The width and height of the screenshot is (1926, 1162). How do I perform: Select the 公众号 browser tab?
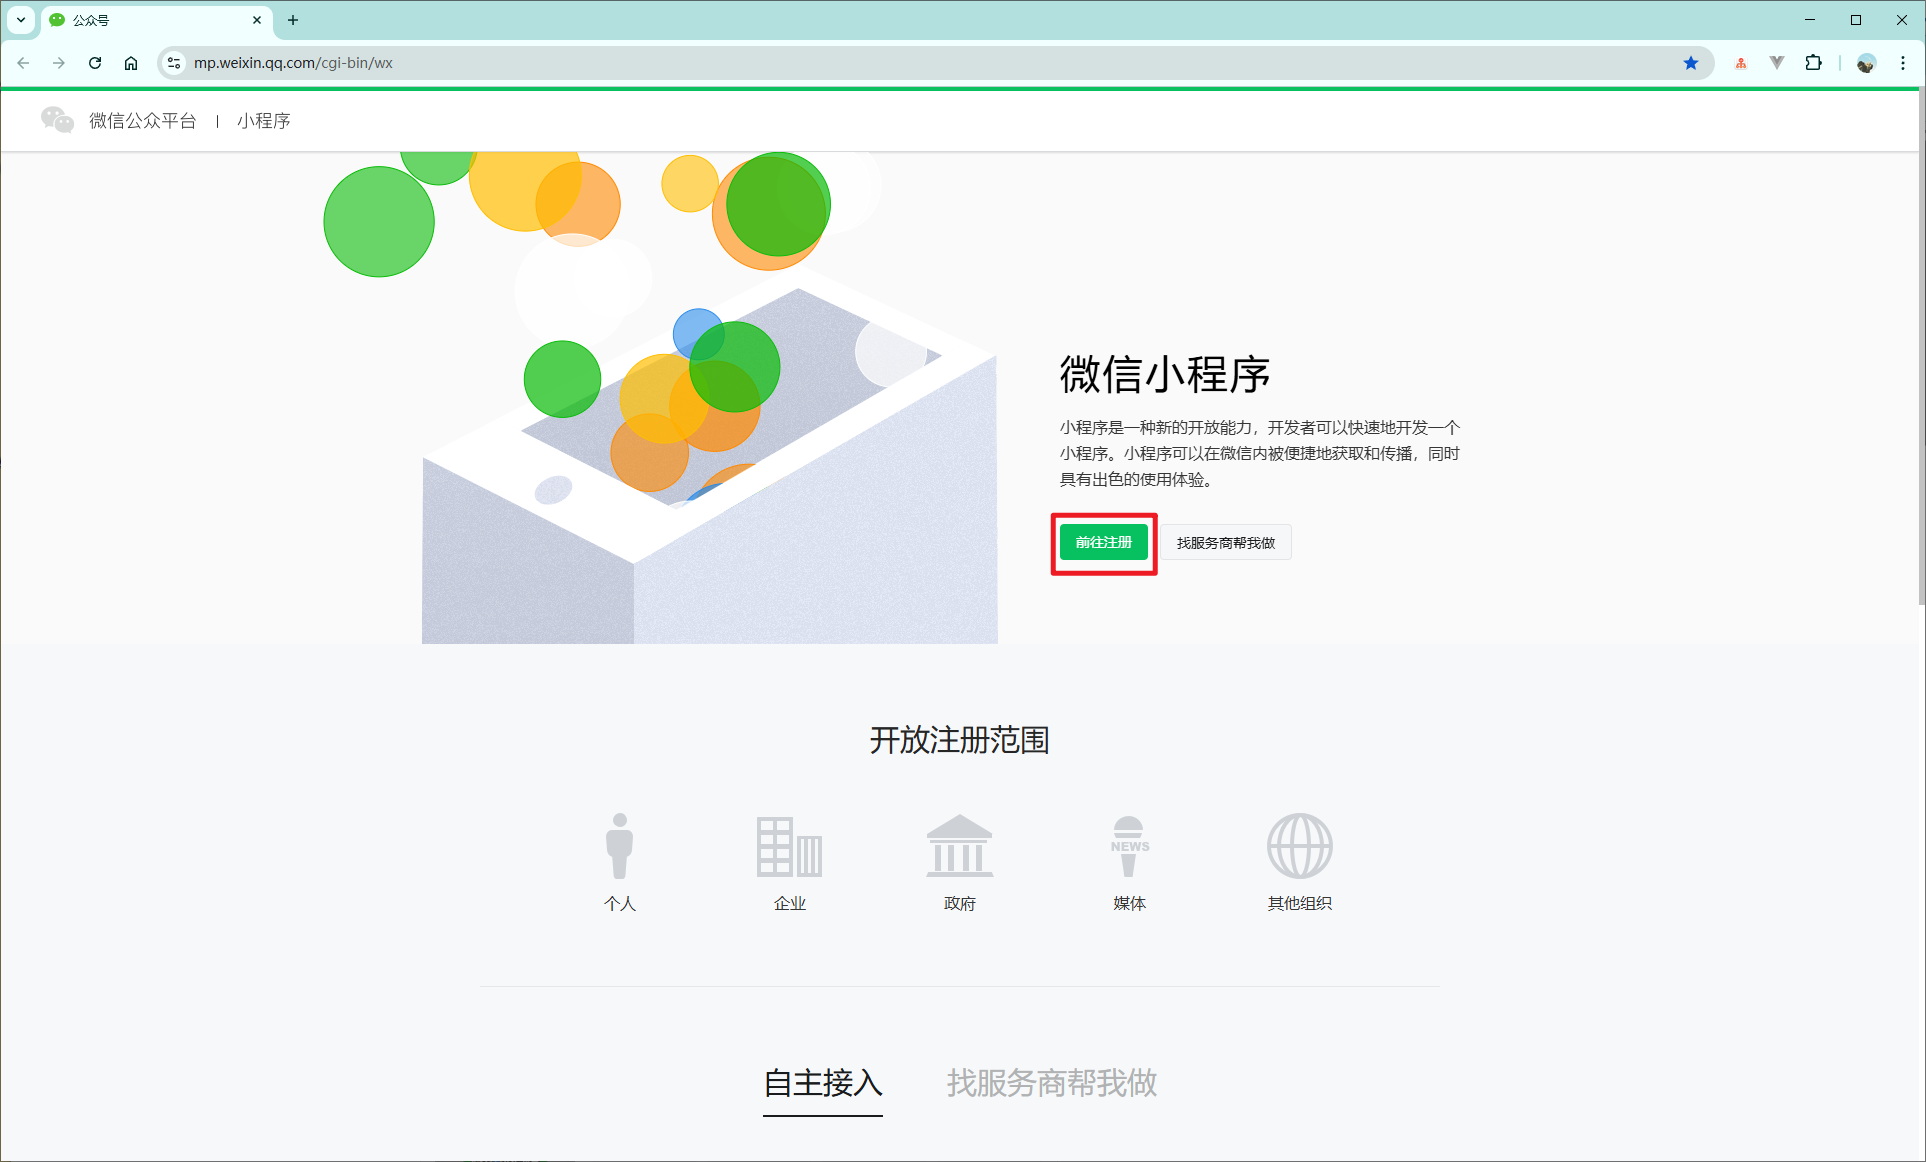point(157,20)
